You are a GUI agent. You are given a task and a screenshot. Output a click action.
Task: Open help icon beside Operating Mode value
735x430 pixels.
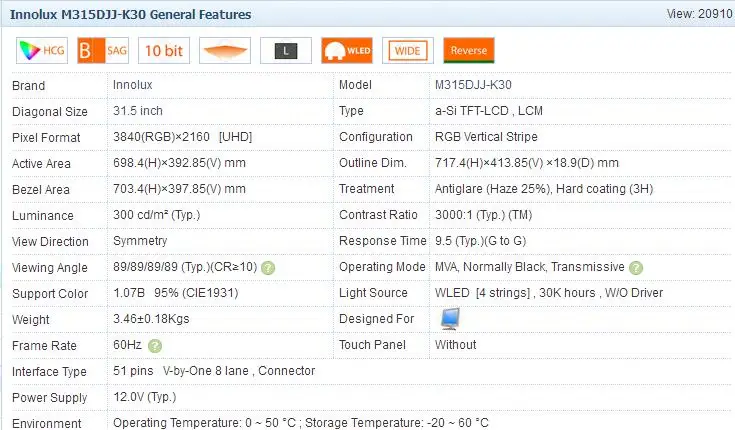[636, 268]
